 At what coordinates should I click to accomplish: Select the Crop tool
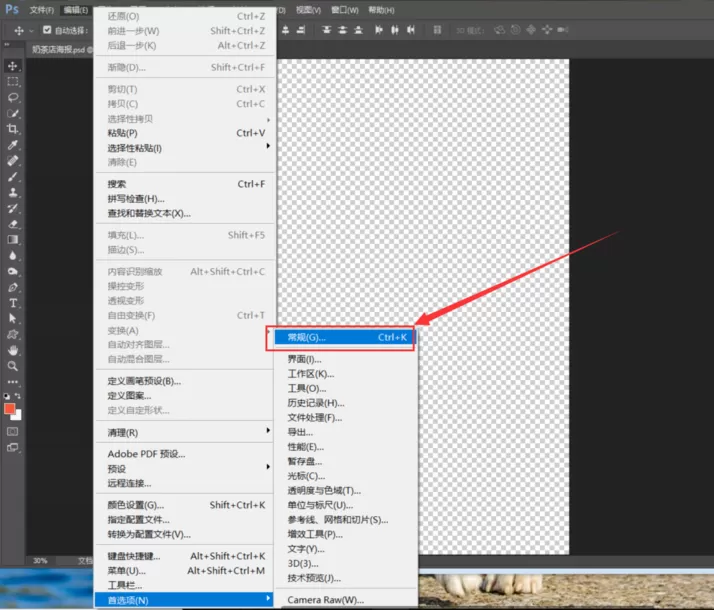(x=13, y=129)
